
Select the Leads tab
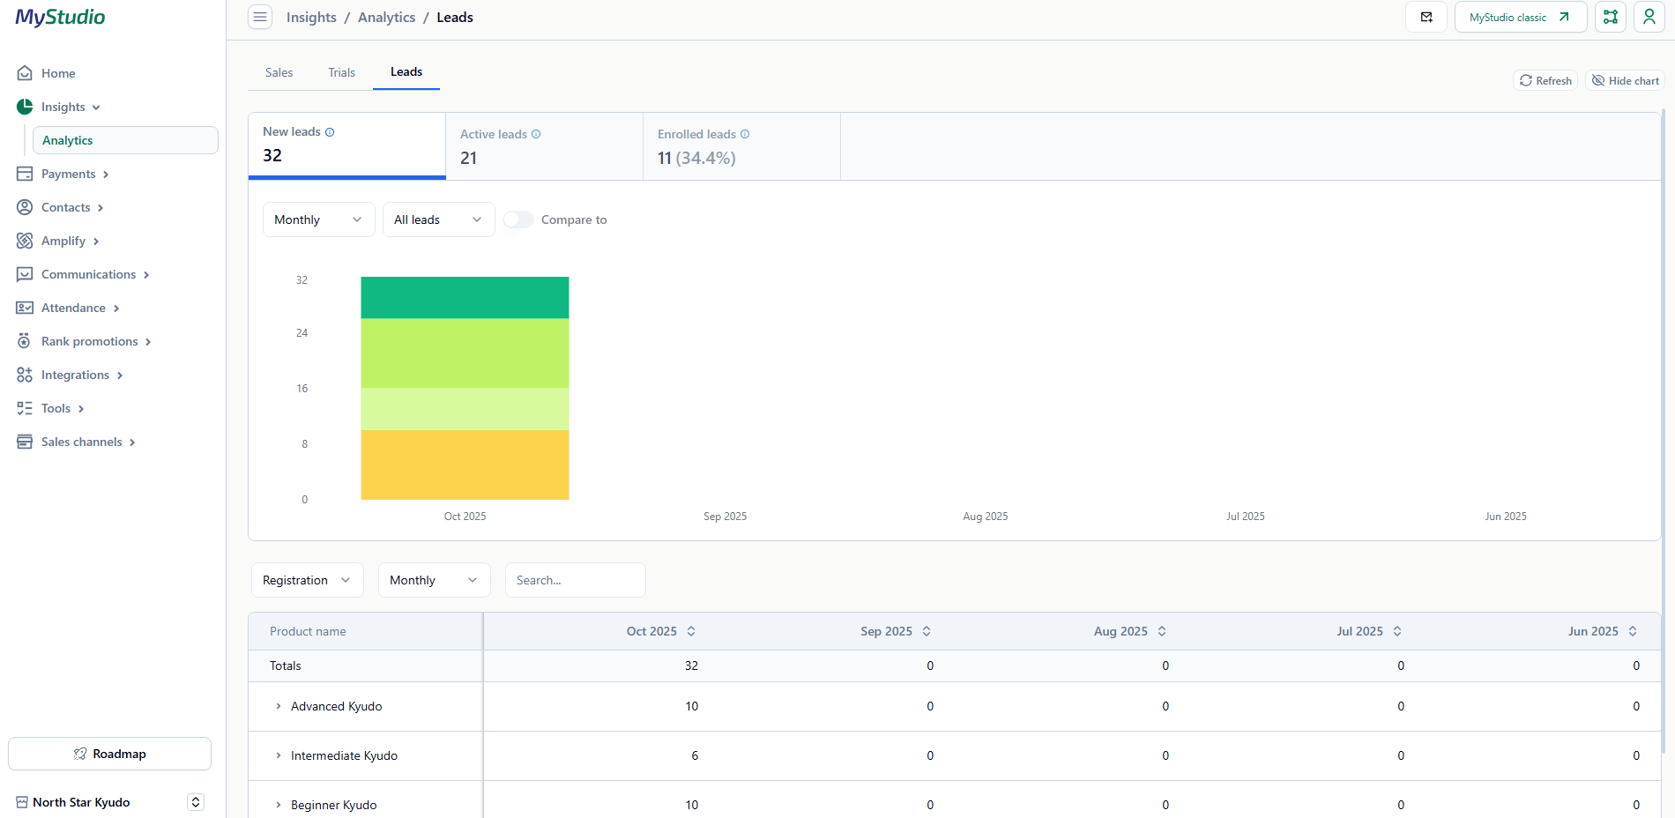pos(406,72)
